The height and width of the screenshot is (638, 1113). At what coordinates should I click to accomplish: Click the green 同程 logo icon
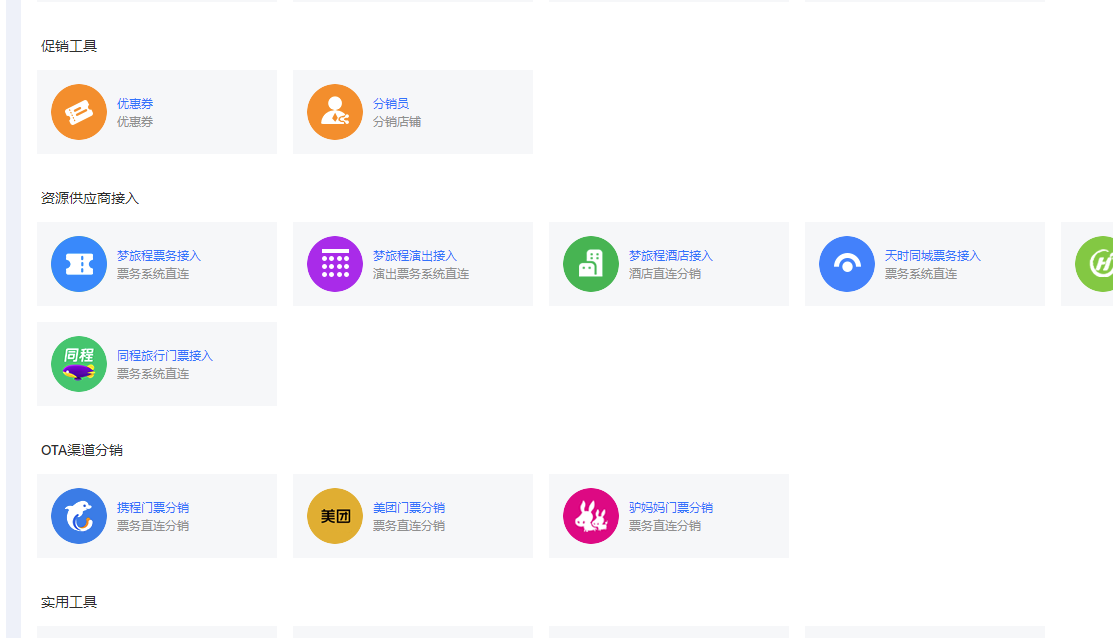pyautogui.click(x=79, y=364)
